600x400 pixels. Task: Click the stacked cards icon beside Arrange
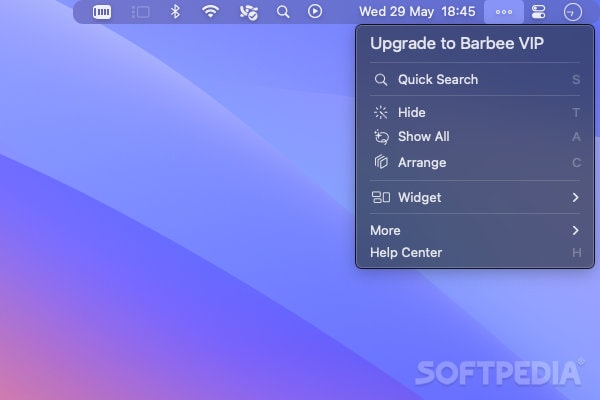(x=381, y=162)
